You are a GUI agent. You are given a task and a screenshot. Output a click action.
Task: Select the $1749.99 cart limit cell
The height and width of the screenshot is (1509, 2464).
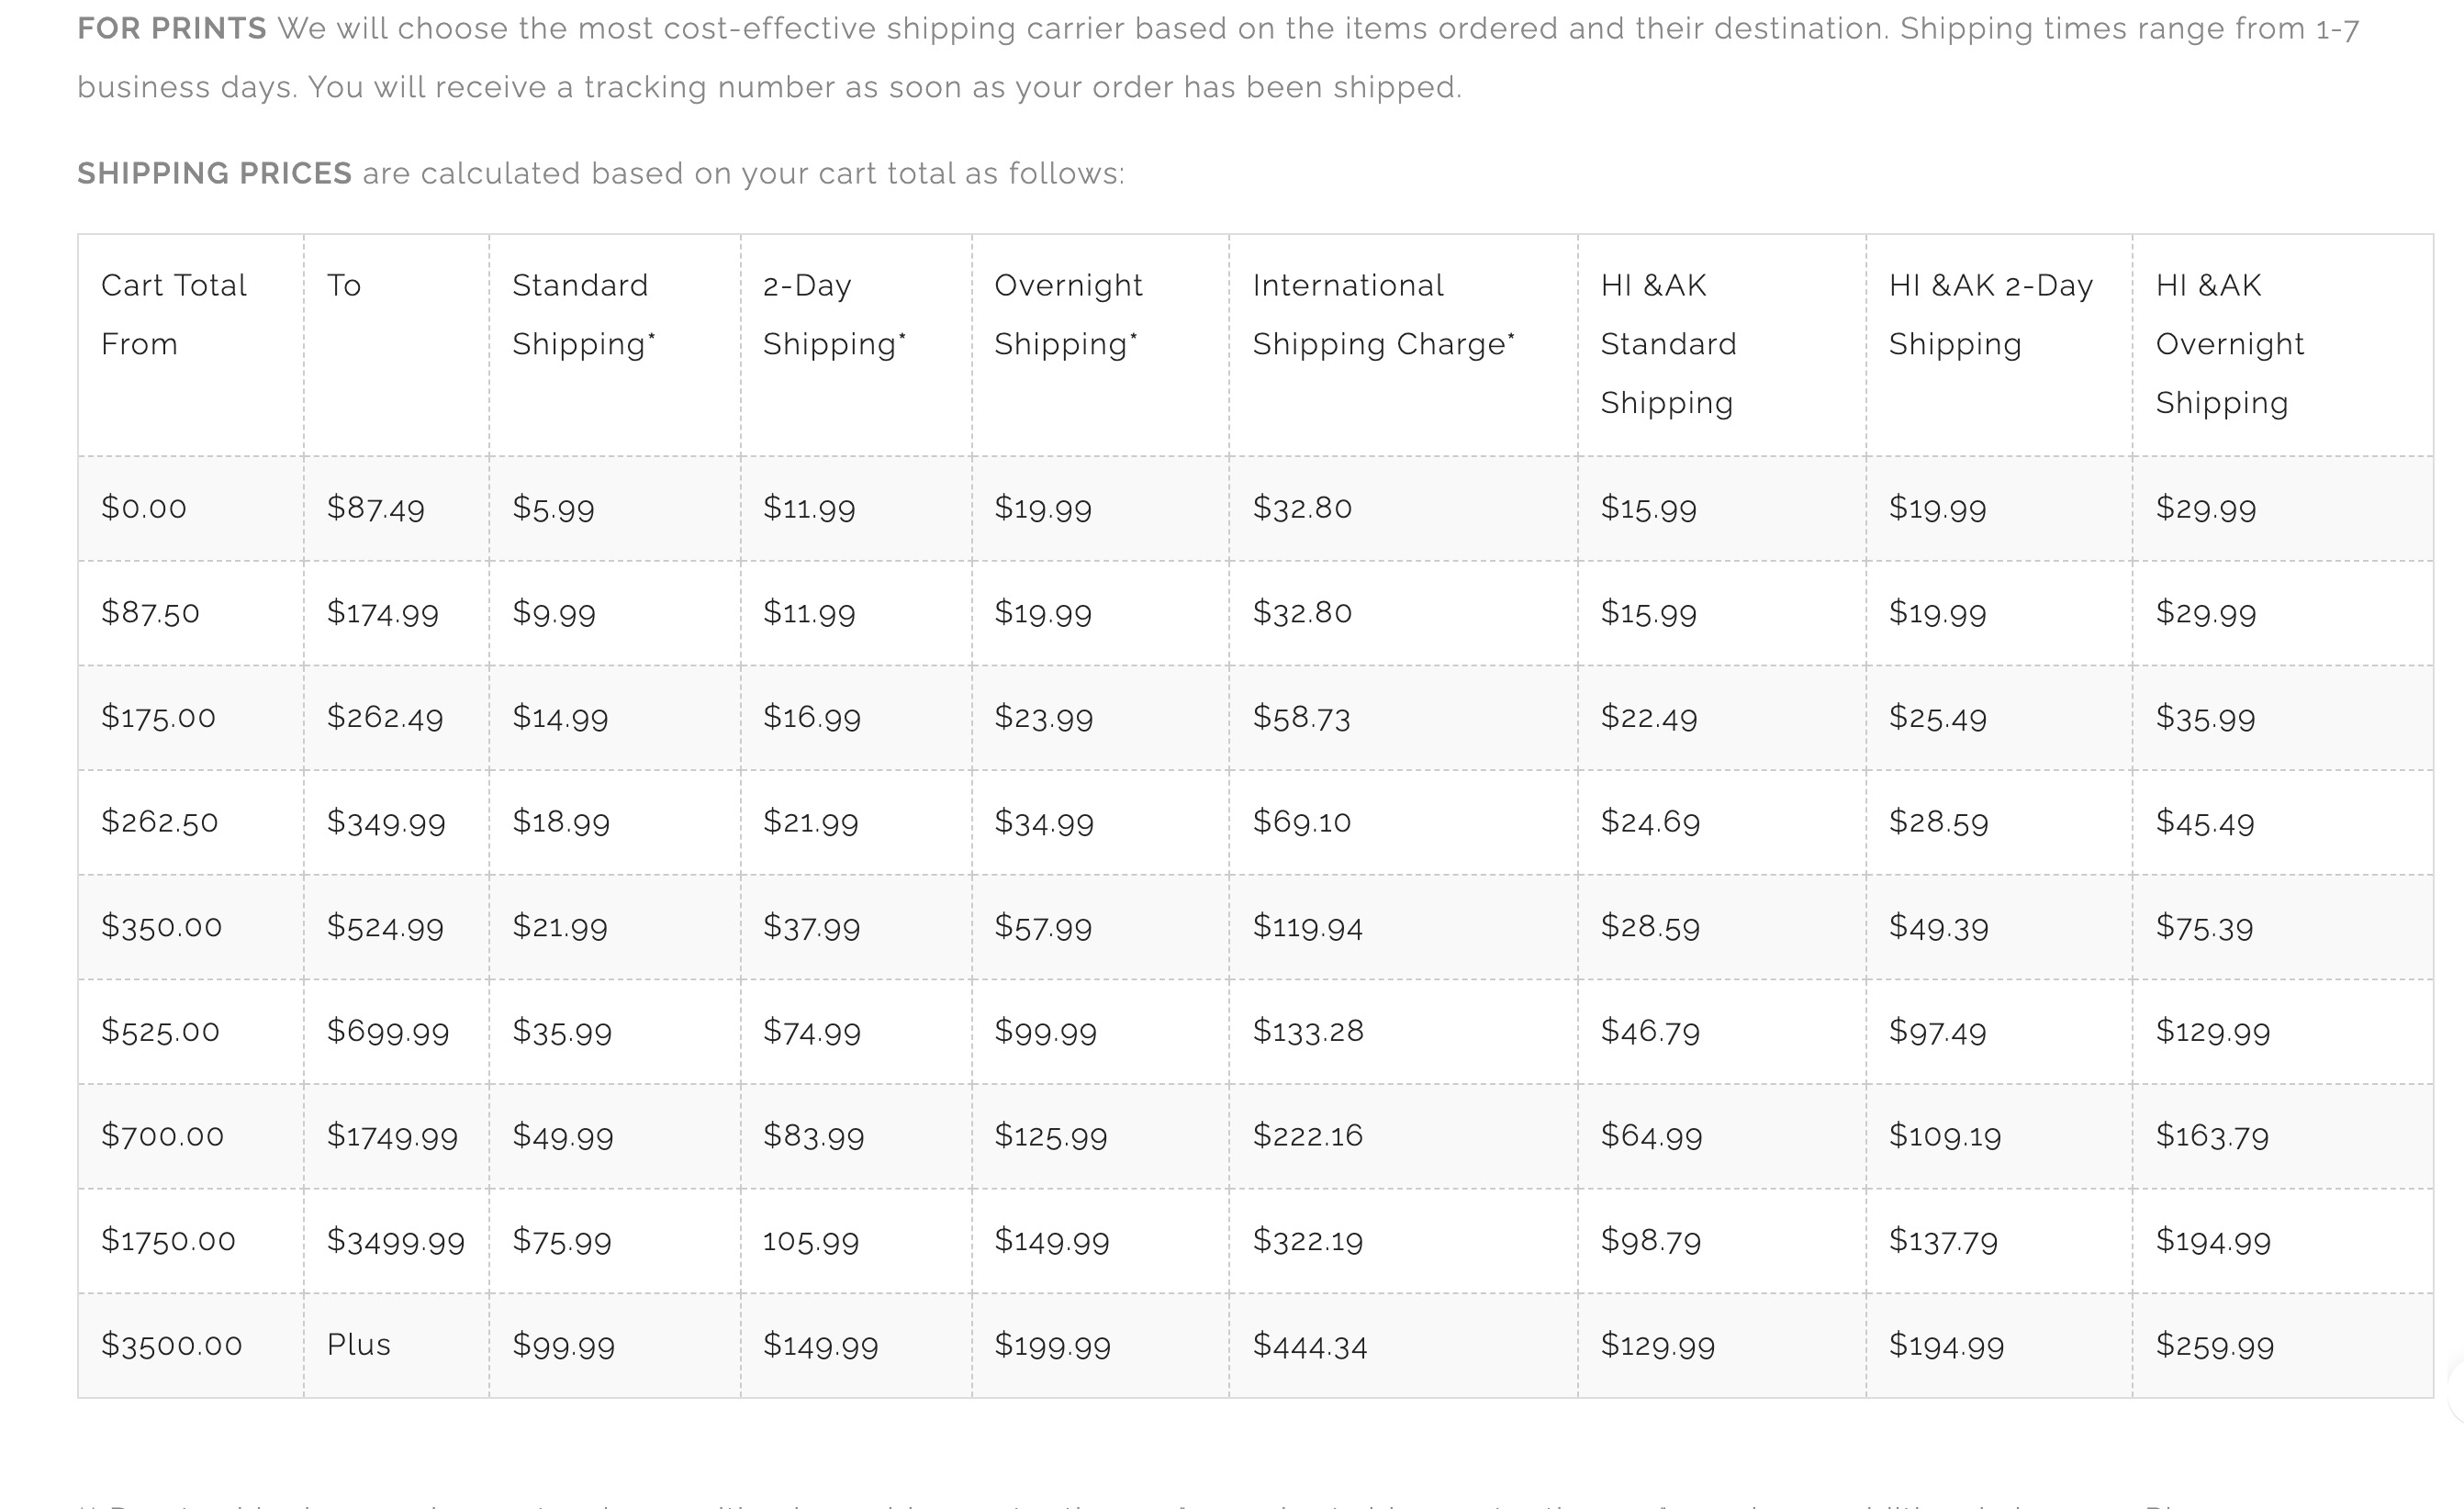coord(397,1136)
